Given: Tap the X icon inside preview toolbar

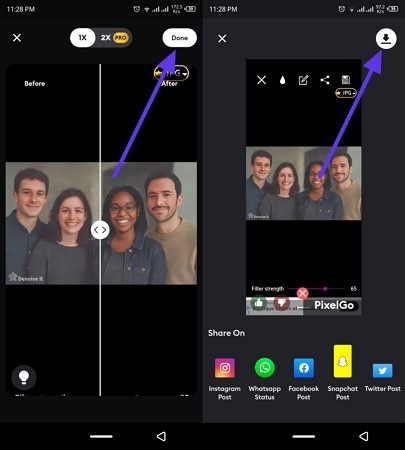Looking at the screenshot, I should 261,80.
